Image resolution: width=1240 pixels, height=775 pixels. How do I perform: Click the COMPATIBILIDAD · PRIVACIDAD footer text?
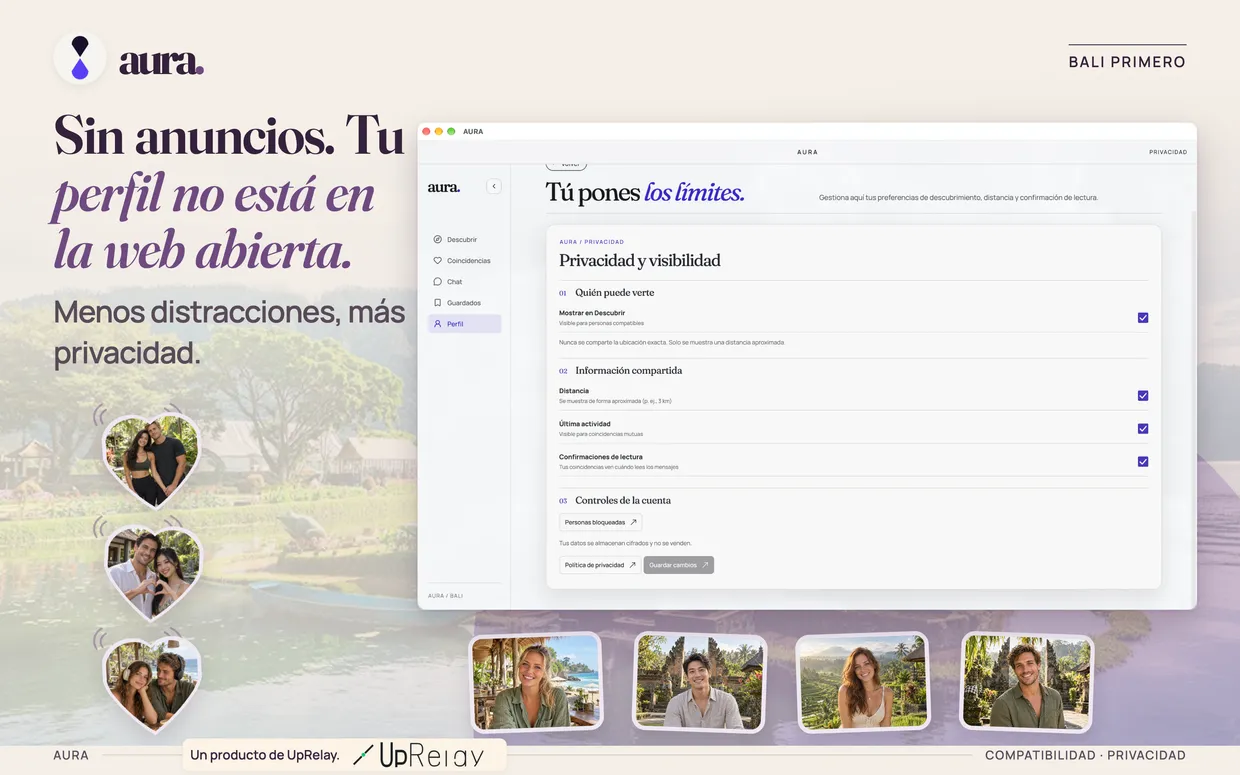click(x=1085, y=756)
